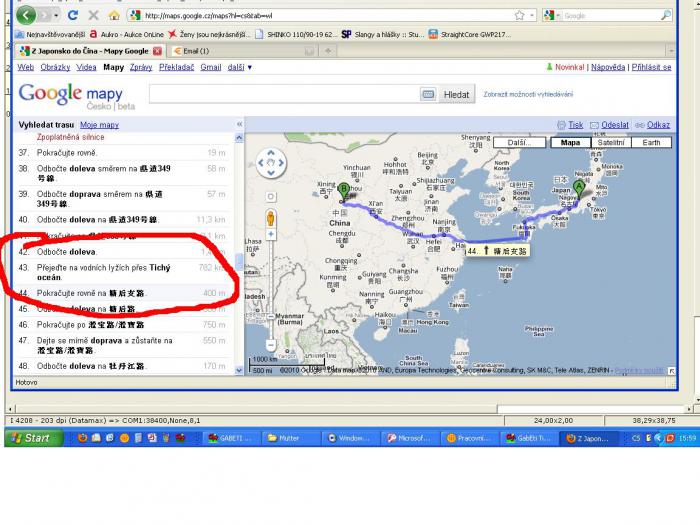The height and width of the screenshot is (525, 700).
Task: Open the 'Moje mapy' tab
Action: [x=99, y=125]
